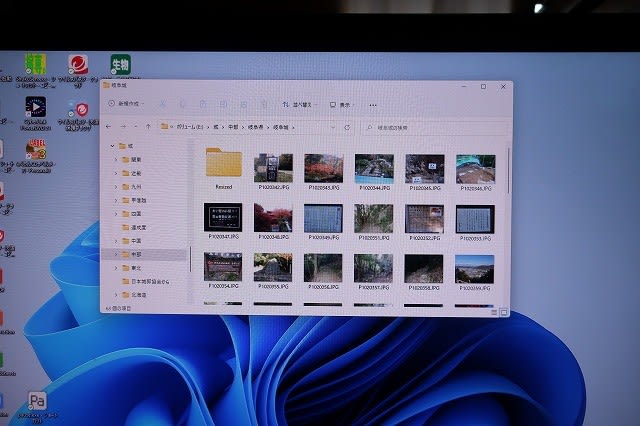Select the 東北 folder in the navigation pane
The width and height of the screenshot is (640, 426).
click(136, 267)
